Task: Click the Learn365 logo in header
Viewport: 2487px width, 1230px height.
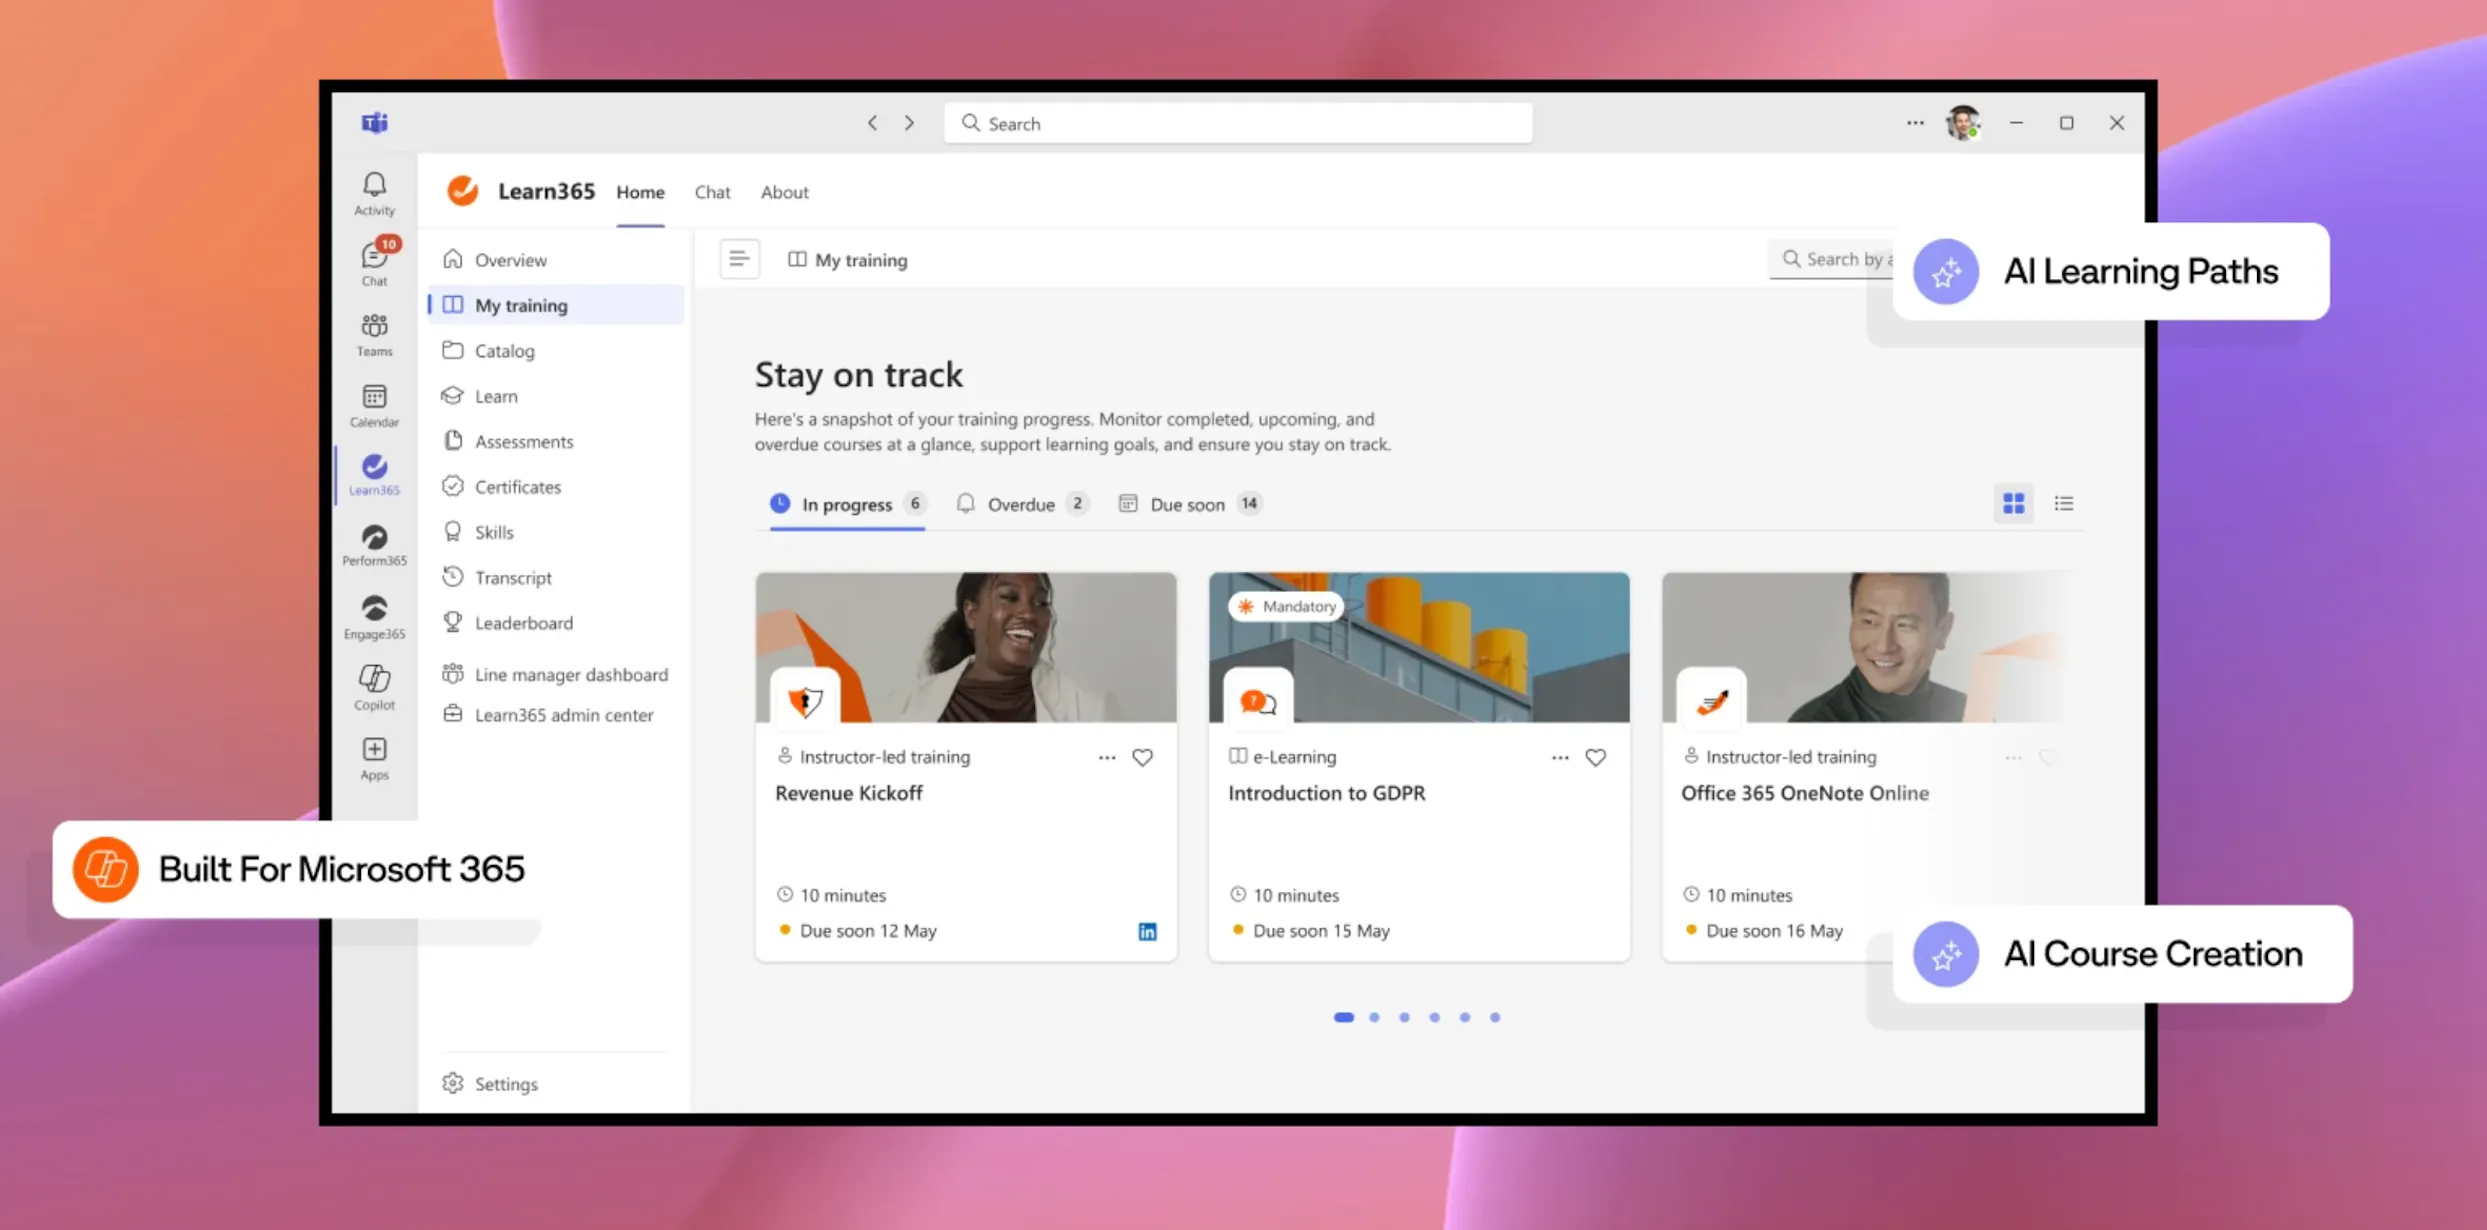Action: point(463,190)
